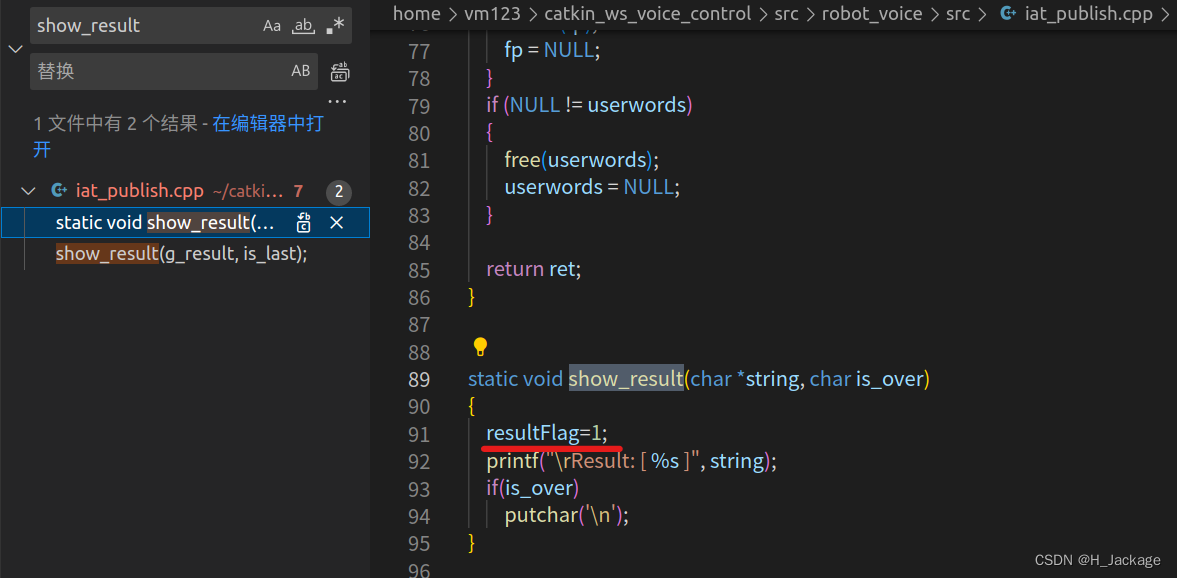This screenshot has height=578, width=1177.
Task: Toggle search details ellipsis
Action: click(x=337, y=100)
